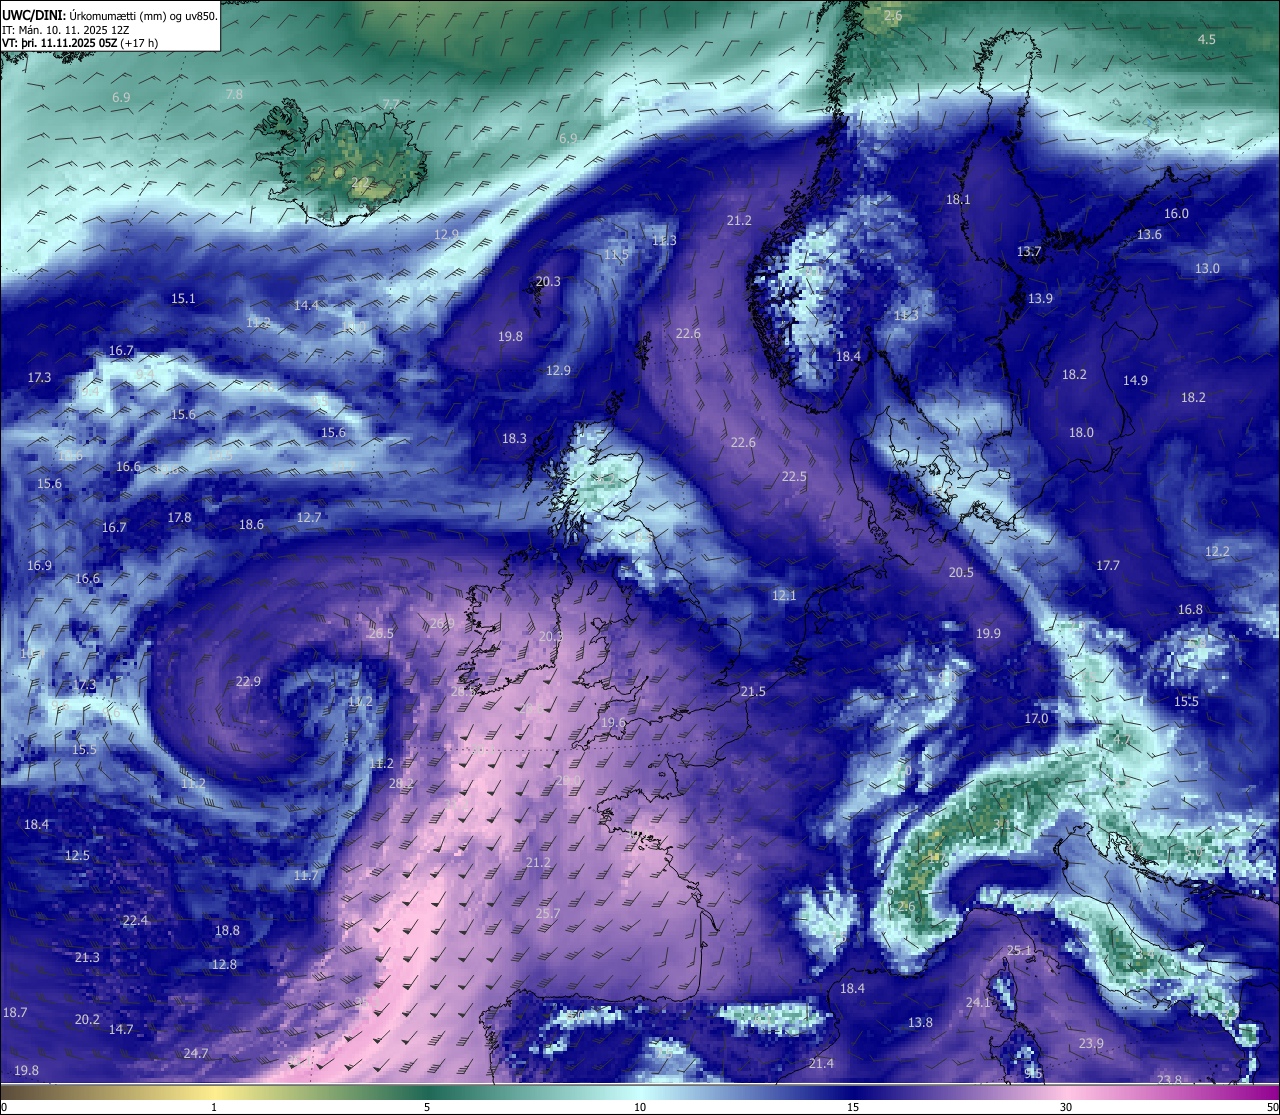Viewport: 1280px width, 1115px height.
Task: Select the 18.7 value label
Action: point(15,1012)
